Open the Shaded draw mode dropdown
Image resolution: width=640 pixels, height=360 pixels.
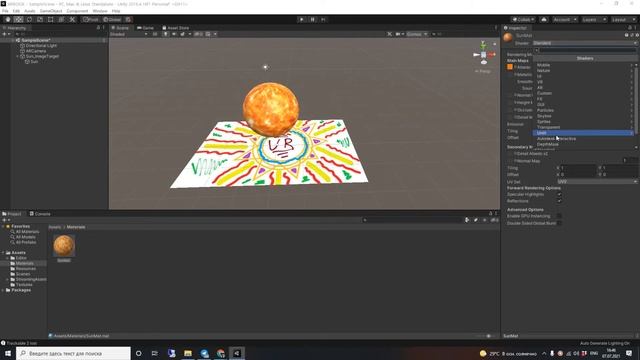pyautogui.click(x=129, y=34)
